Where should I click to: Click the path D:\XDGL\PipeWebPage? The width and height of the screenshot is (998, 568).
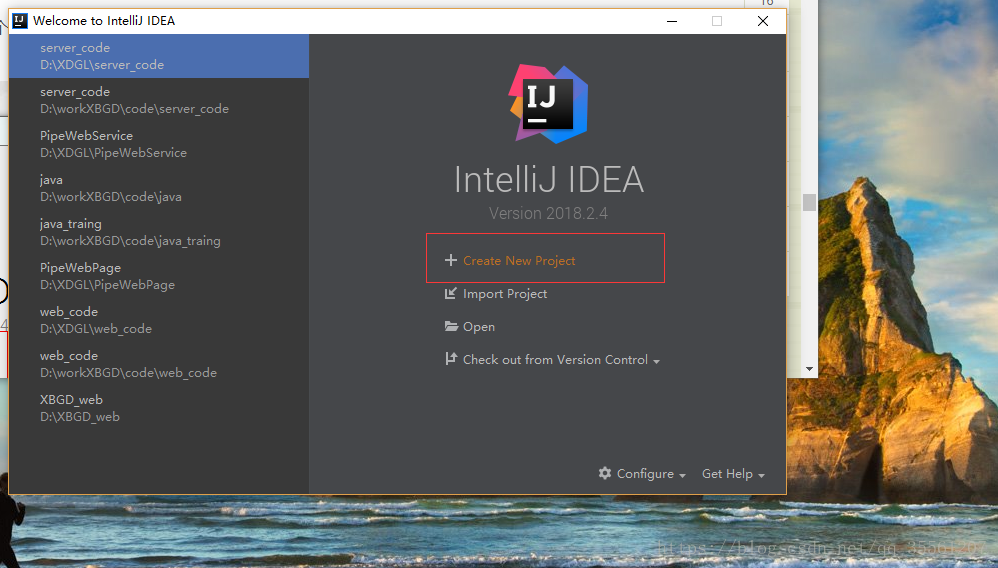[108, 285]
